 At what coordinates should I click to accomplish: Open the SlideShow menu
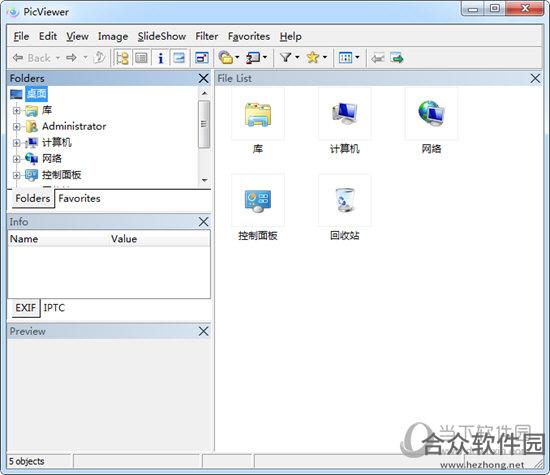(x=162, y=36)
